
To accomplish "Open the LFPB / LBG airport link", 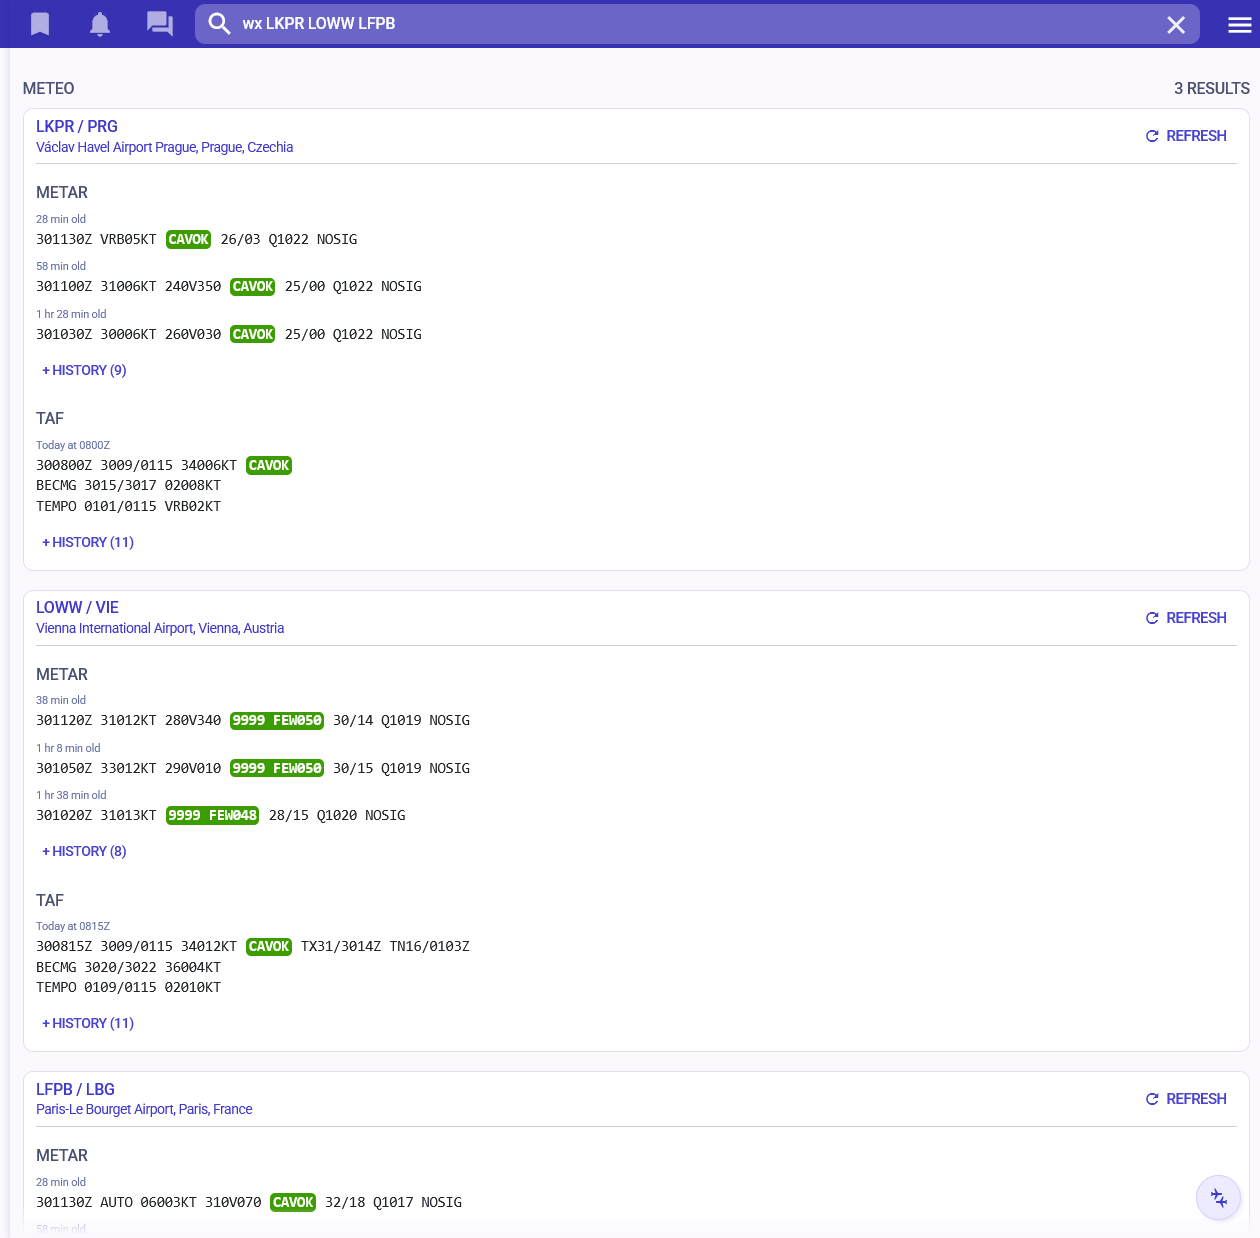I will click(x=75, y=1089).
